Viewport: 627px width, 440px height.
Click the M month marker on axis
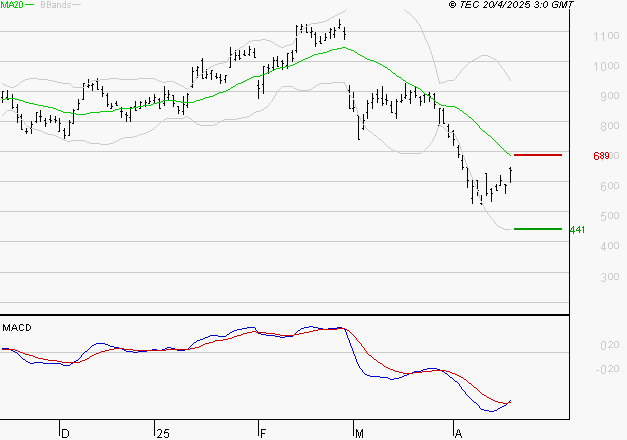tap(359, 434)
